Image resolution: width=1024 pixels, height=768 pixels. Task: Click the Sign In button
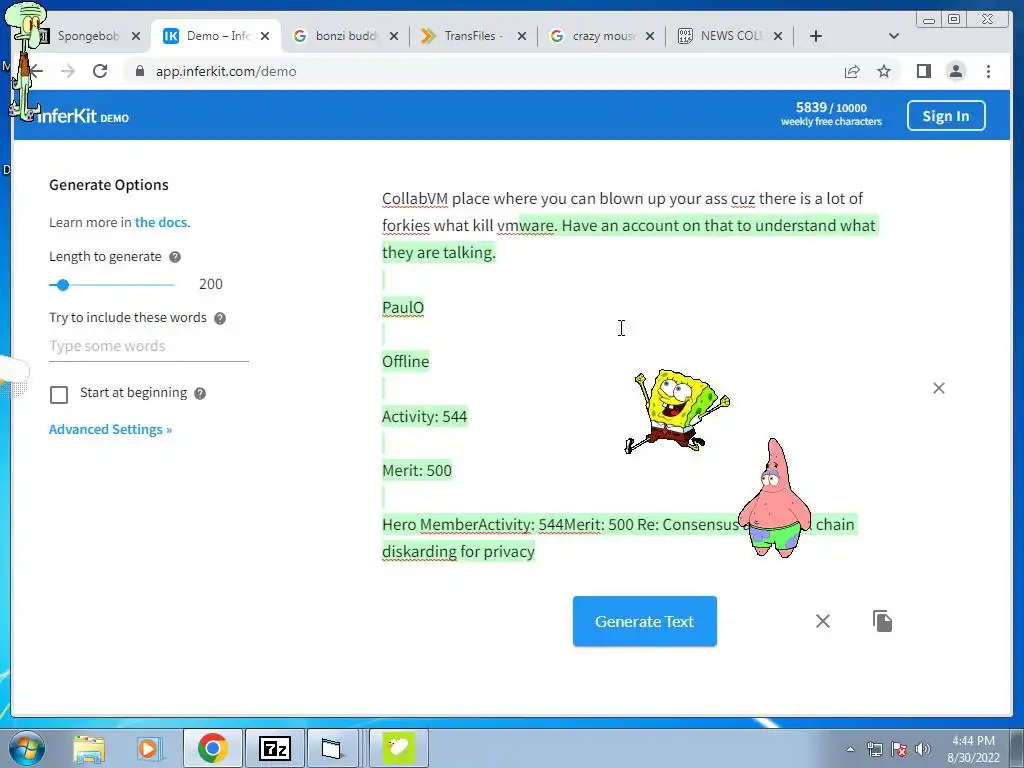[946, 116]
